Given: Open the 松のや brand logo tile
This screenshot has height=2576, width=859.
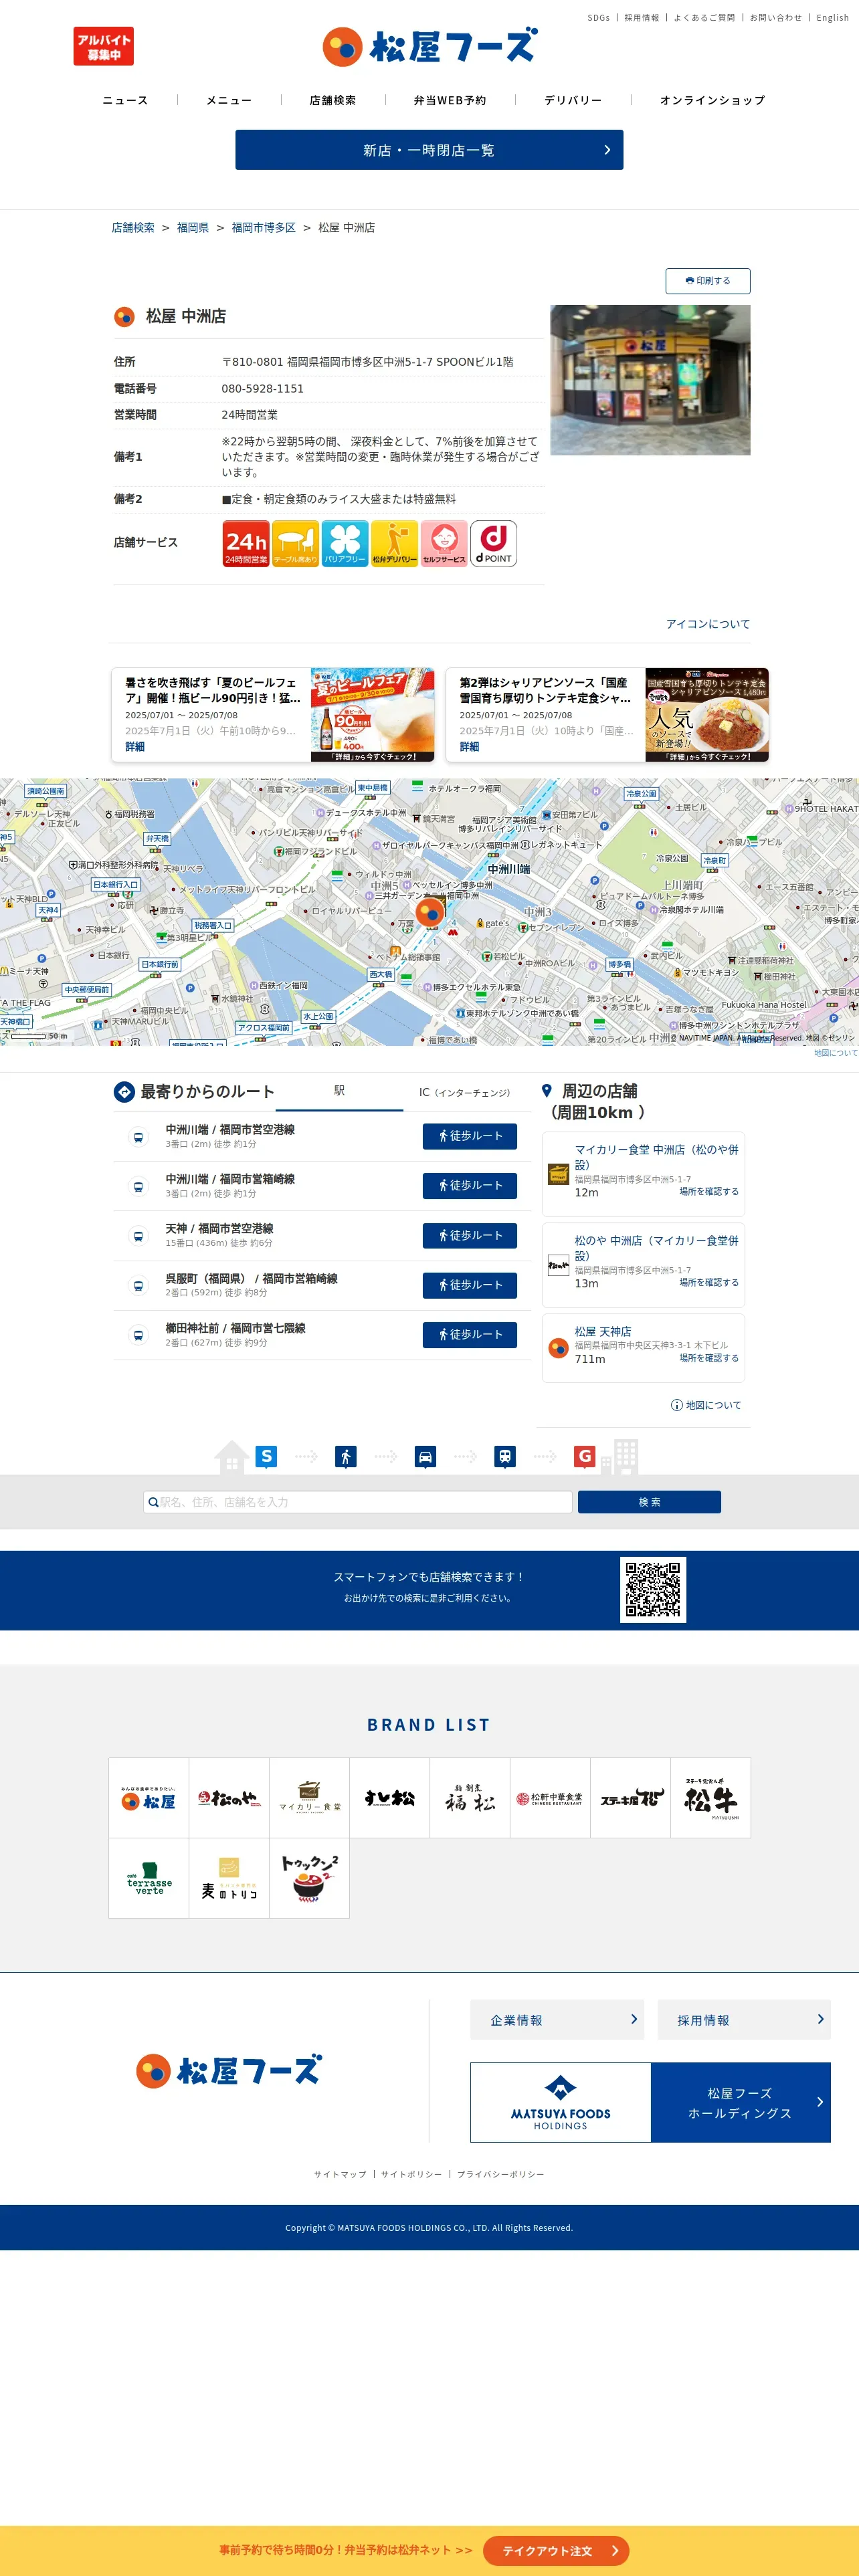Looking at the screenshot, I should tap(229, 1798).
